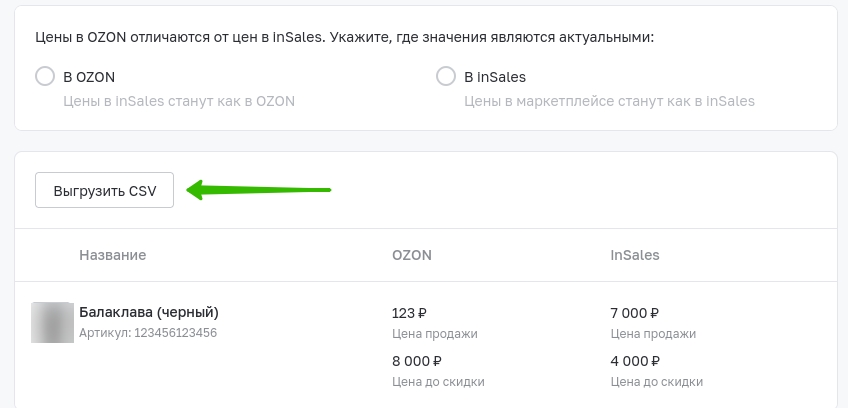Click the InSales pre-discount price 4 000 ₽
Screen dimensions: 848x408
635,361
